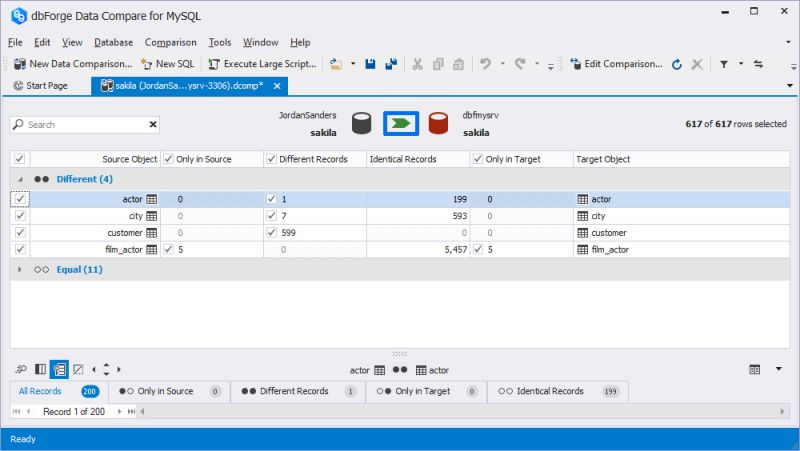This screenshot has width=800, height=451.
Task: Click the Open file folder icon
Action: click(x=336, y=64)
